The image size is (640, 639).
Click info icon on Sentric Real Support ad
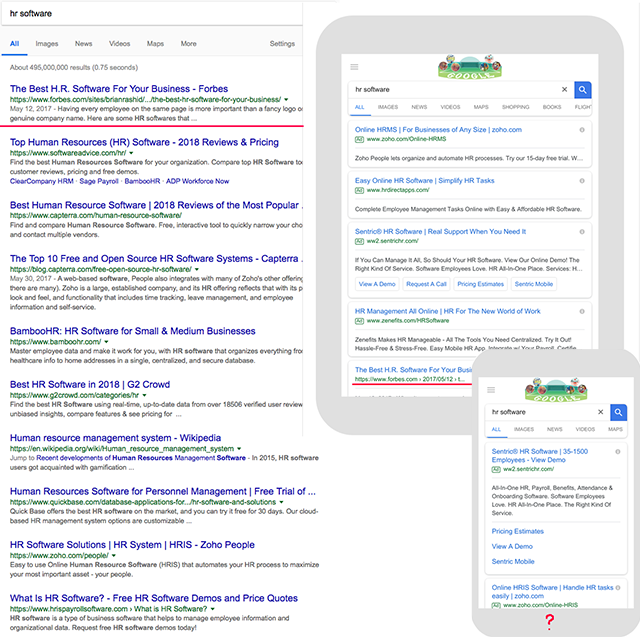[582, 232]
